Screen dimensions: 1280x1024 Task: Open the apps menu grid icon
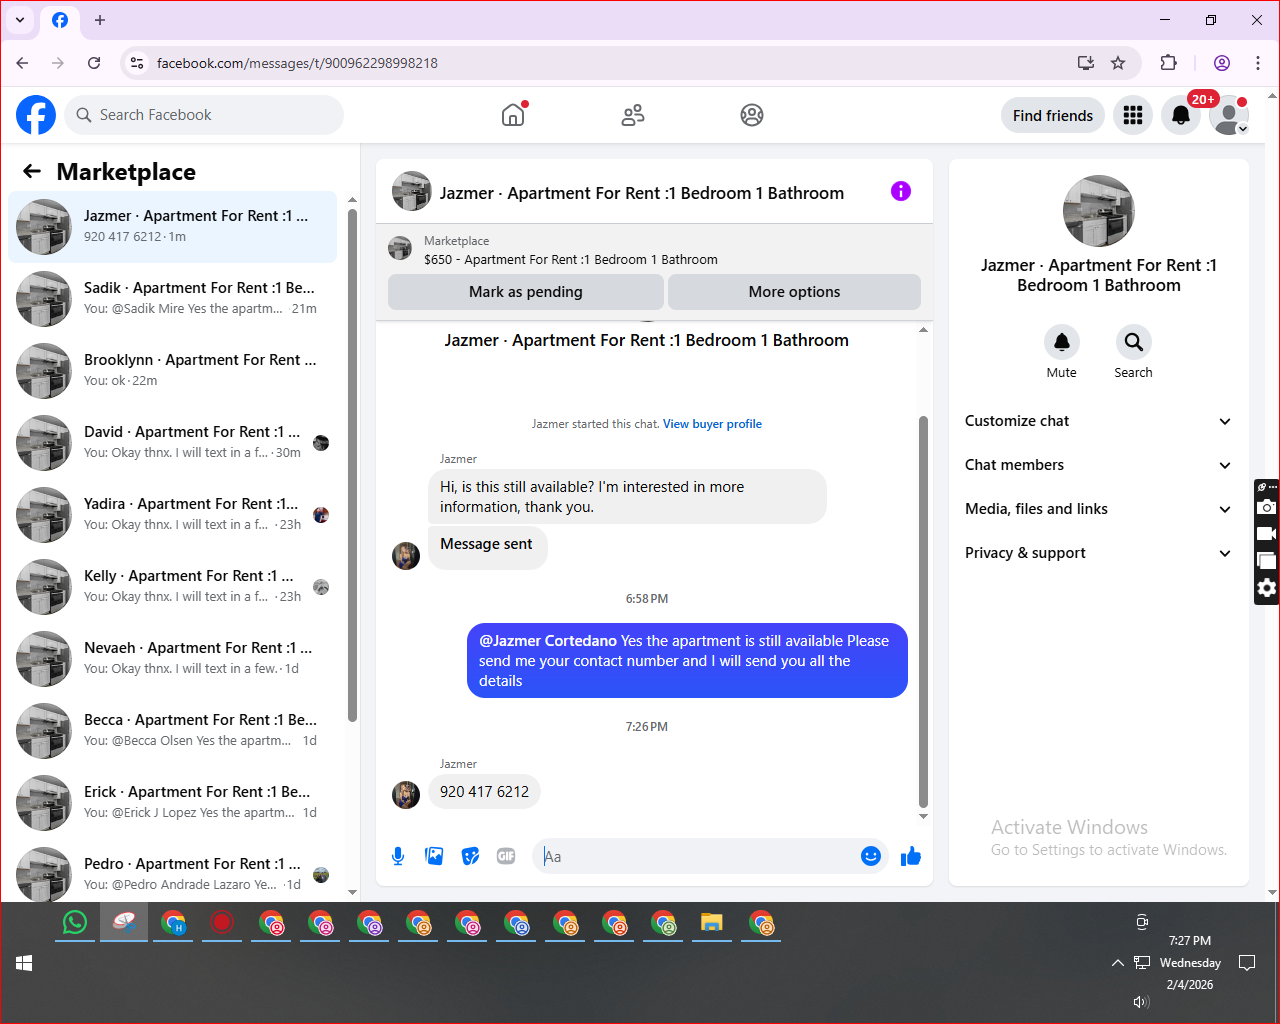tap(1133, 115)
